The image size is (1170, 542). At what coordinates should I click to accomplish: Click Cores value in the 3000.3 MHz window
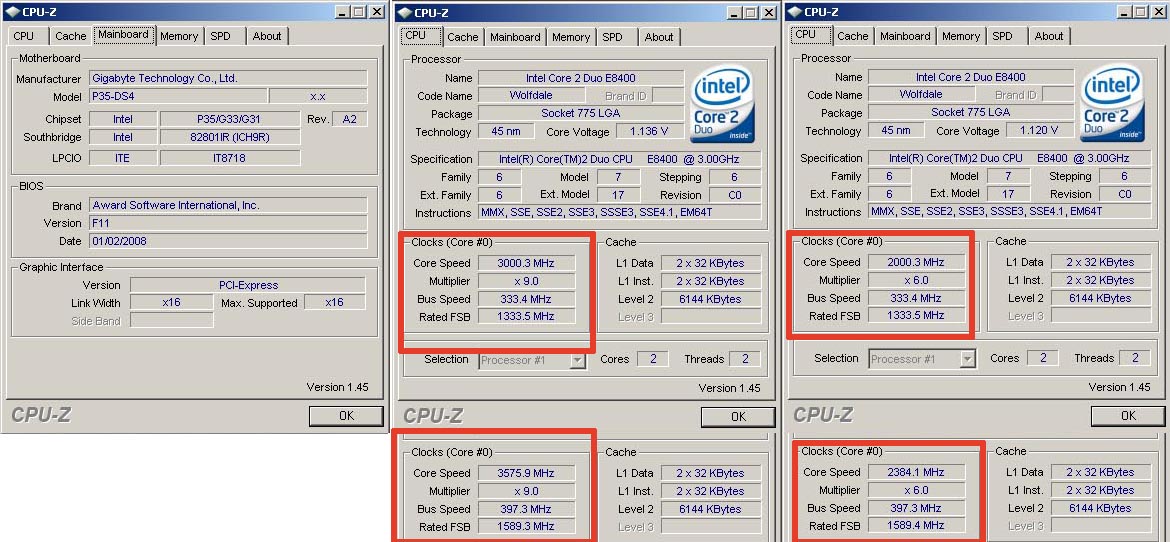pyautogui.click(x=653, y=359)
